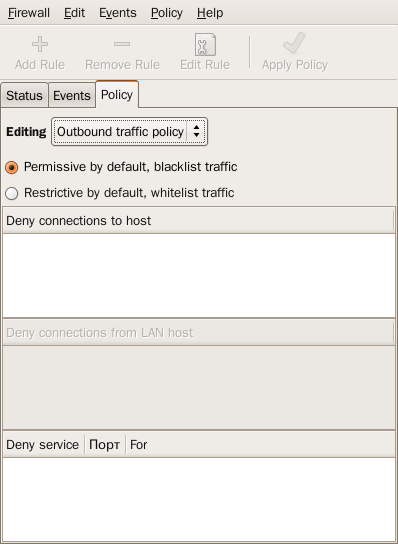The image size is (398, 544).
Task: Open the Events menu in menu bar
Action: [x=118, y=13]
